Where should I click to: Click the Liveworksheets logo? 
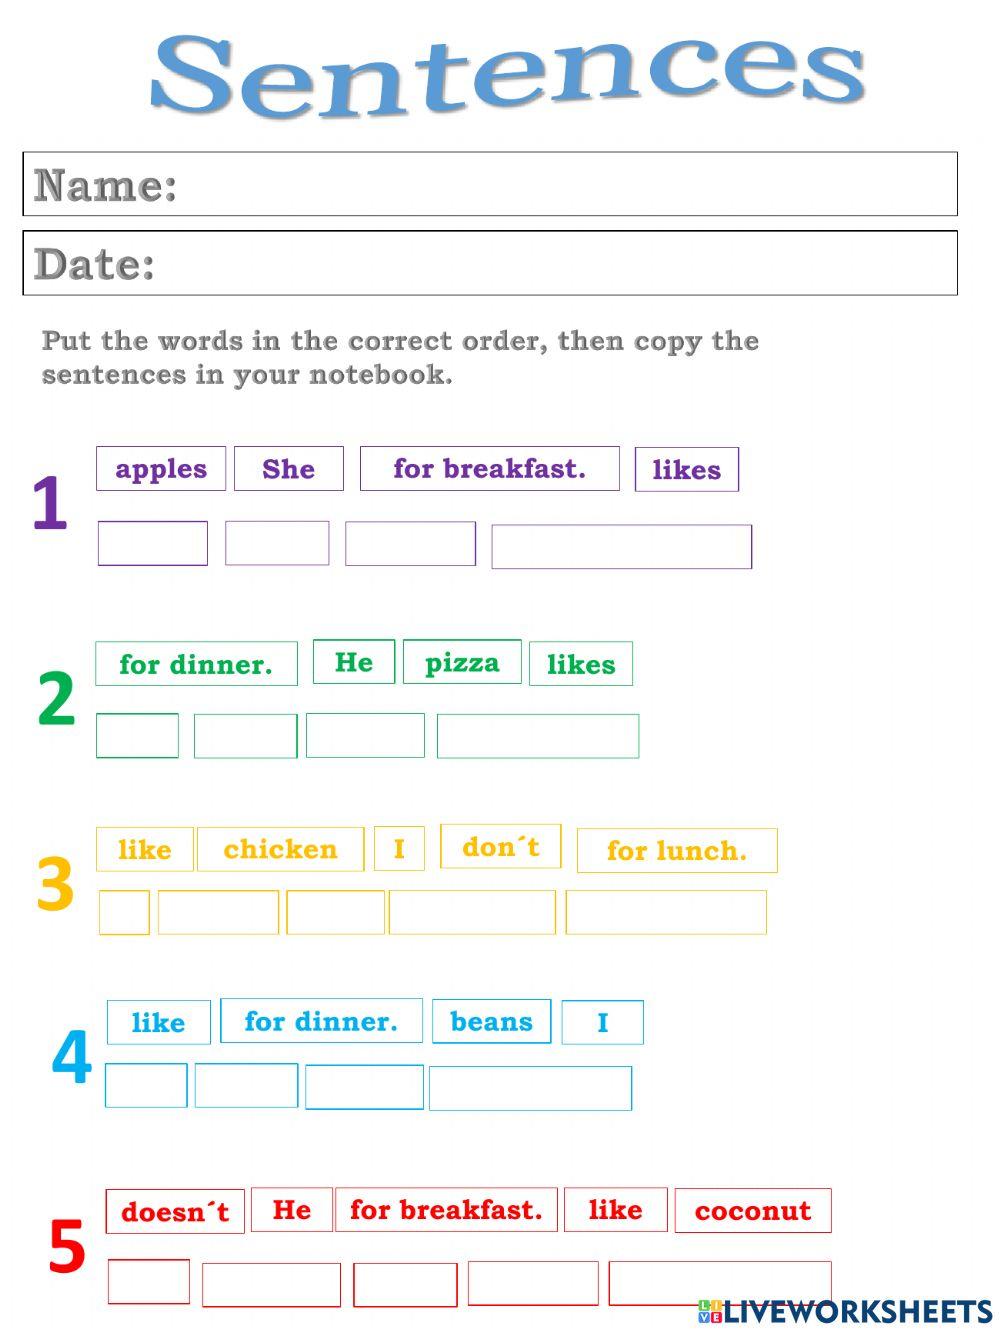pyautogui.click(x=845, y=1311)
